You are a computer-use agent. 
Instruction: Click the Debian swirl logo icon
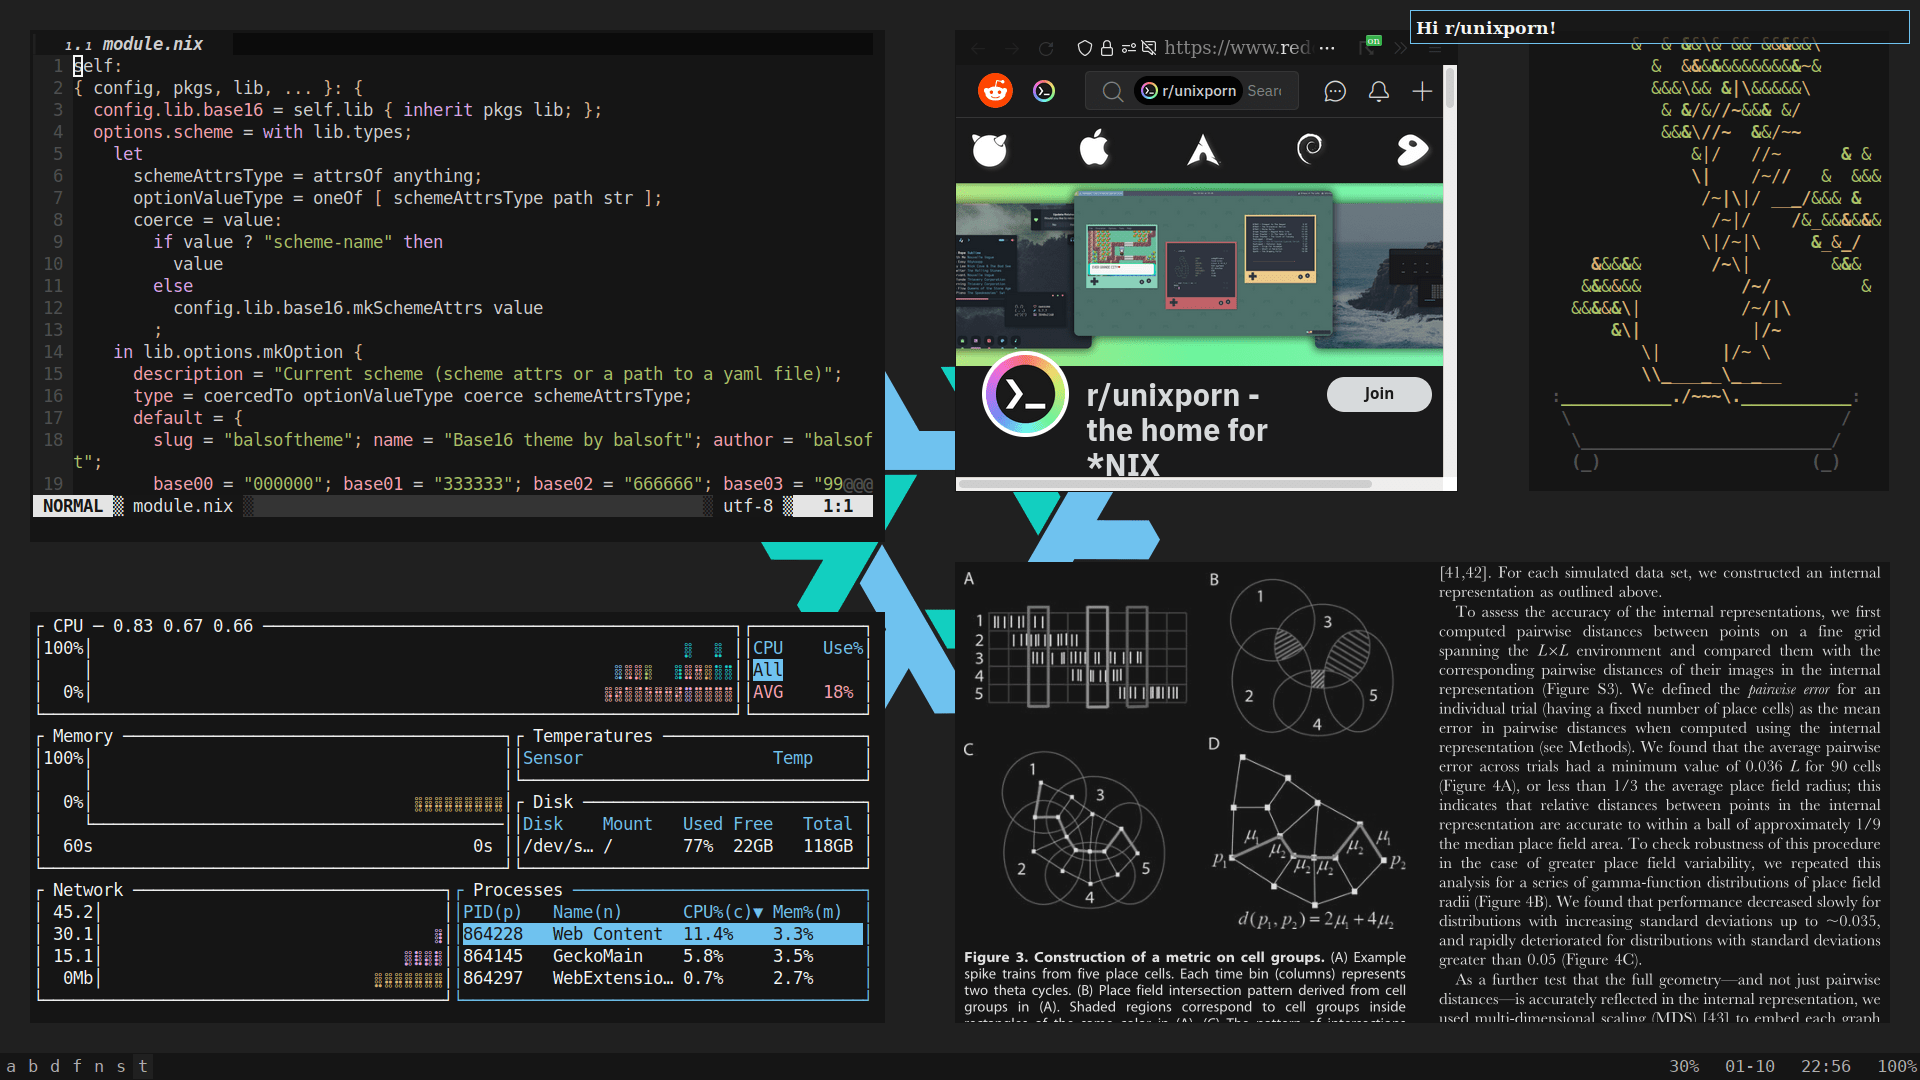tap(1309, 150)
